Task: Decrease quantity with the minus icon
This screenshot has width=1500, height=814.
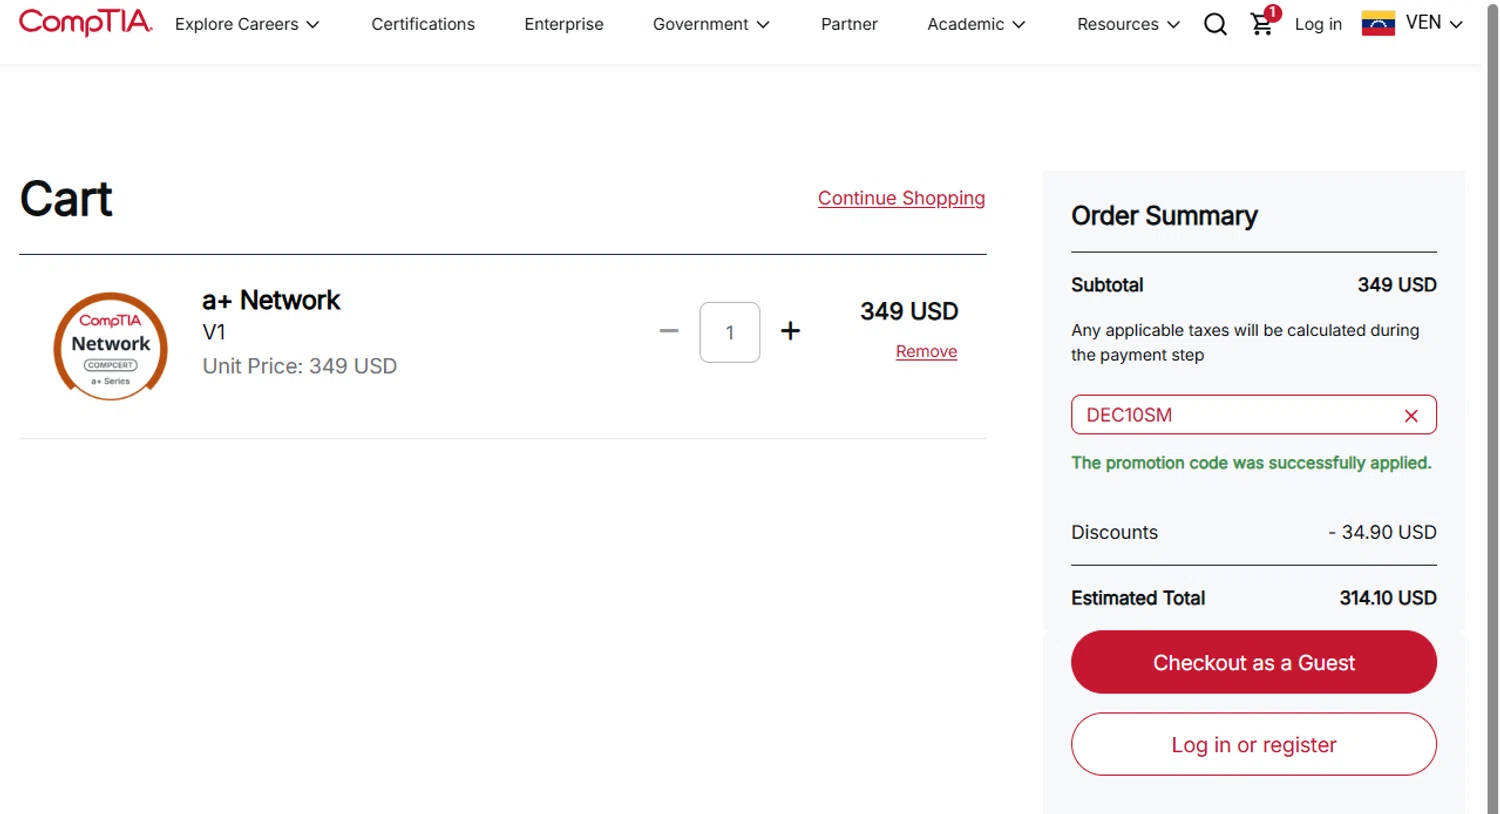Action: (669, 331)
